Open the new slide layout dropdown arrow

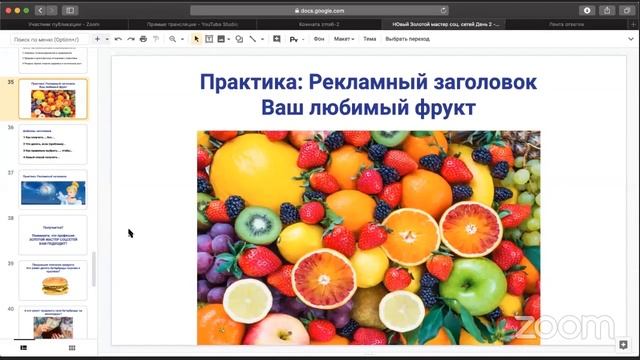tap(107, 39)
